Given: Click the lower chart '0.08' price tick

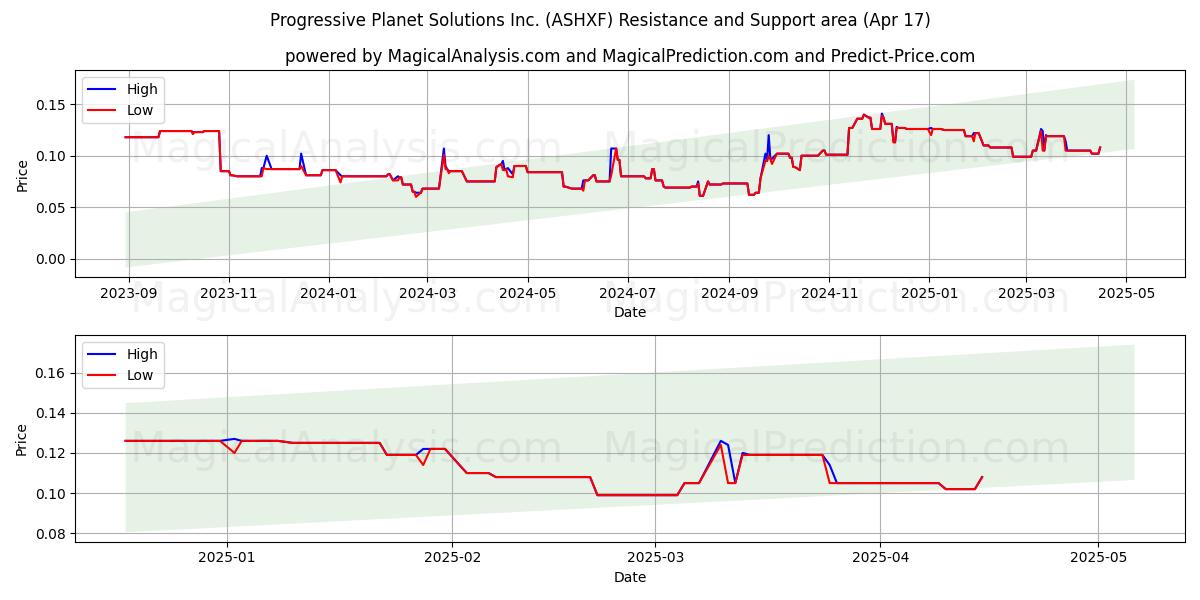Looking at the screenshot, I should click(53, 534).
